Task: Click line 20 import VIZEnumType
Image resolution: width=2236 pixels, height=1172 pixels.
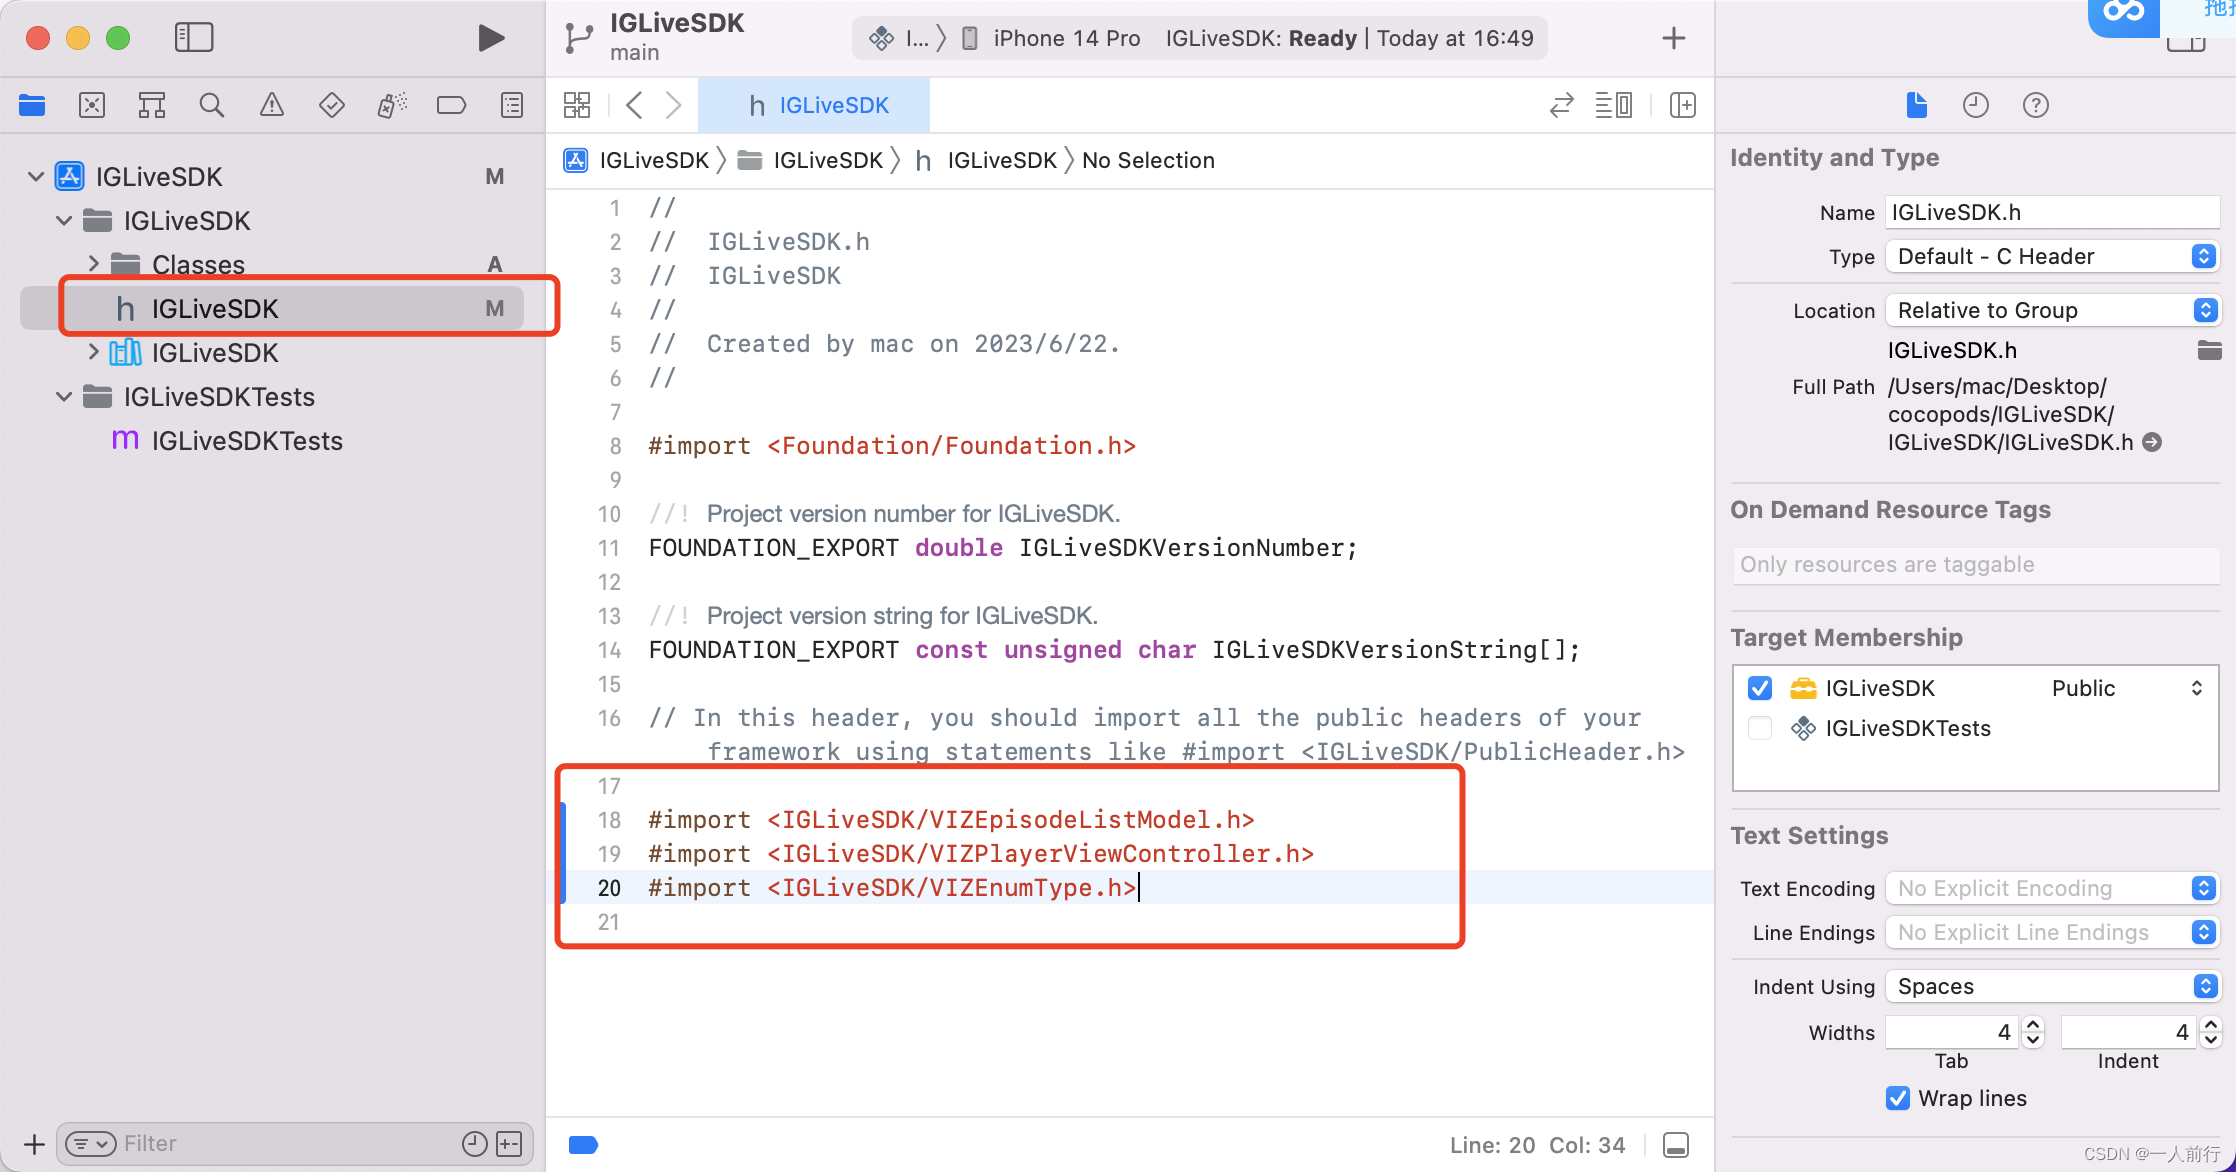Action: 892,887
